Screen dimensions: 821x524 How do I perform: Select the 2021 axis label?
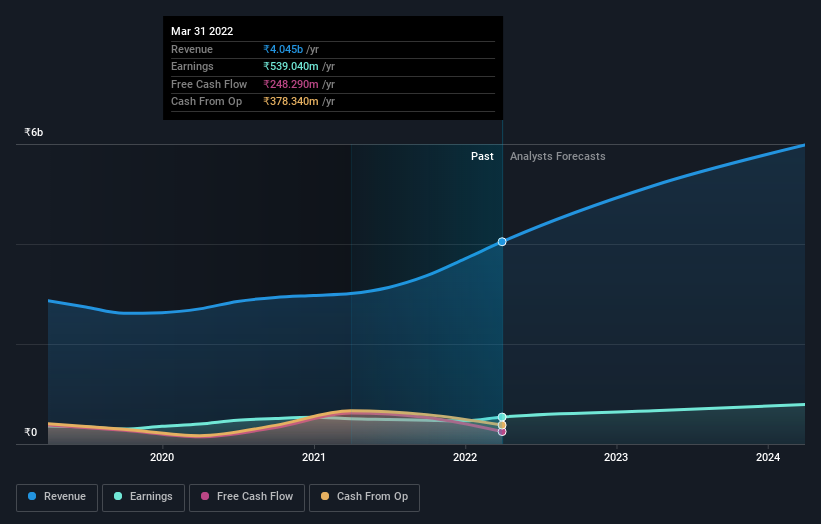coord(314,458)
